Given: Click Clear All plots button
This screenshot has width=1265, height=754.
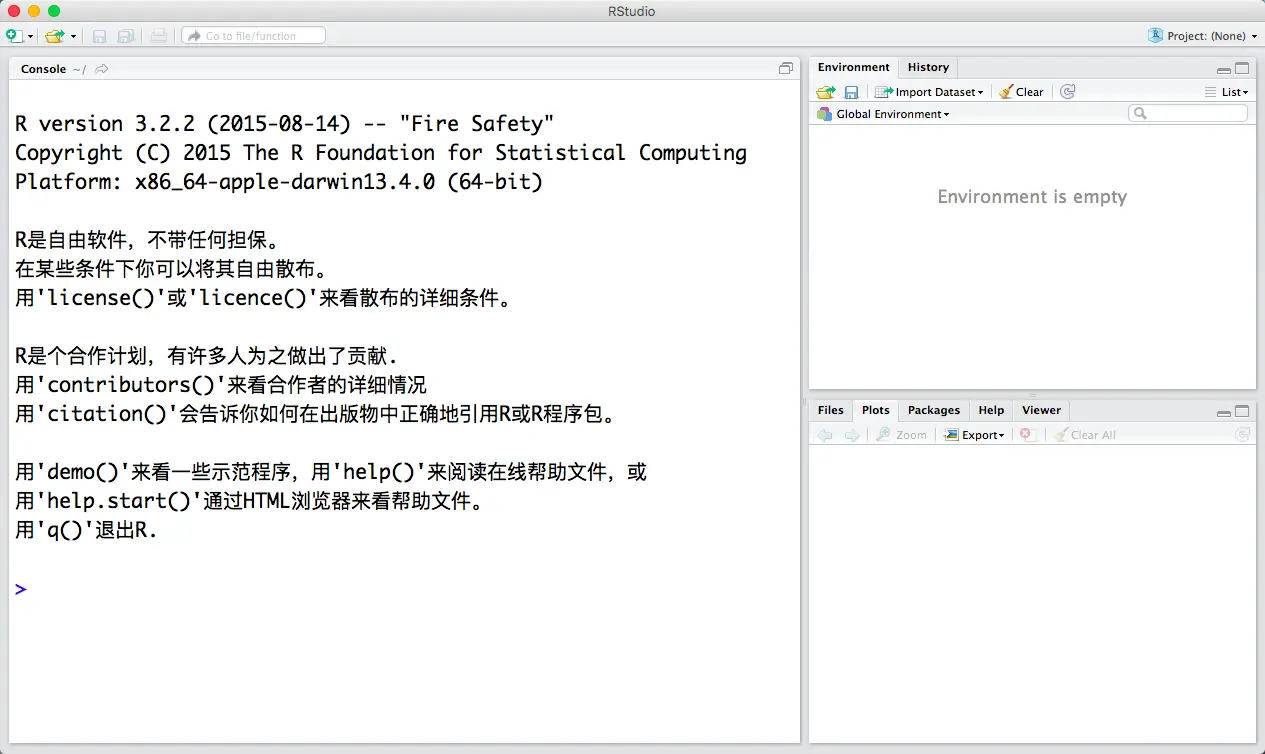Looking at the screenshot, I should click(1085, 435).
